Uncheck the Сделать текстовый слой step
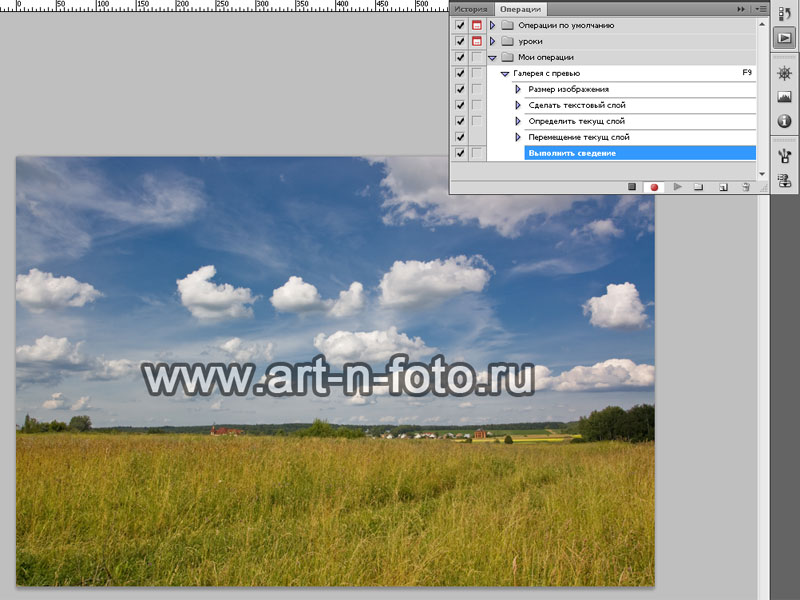Screen dimensions: 800x600 [x=460, y=105]
